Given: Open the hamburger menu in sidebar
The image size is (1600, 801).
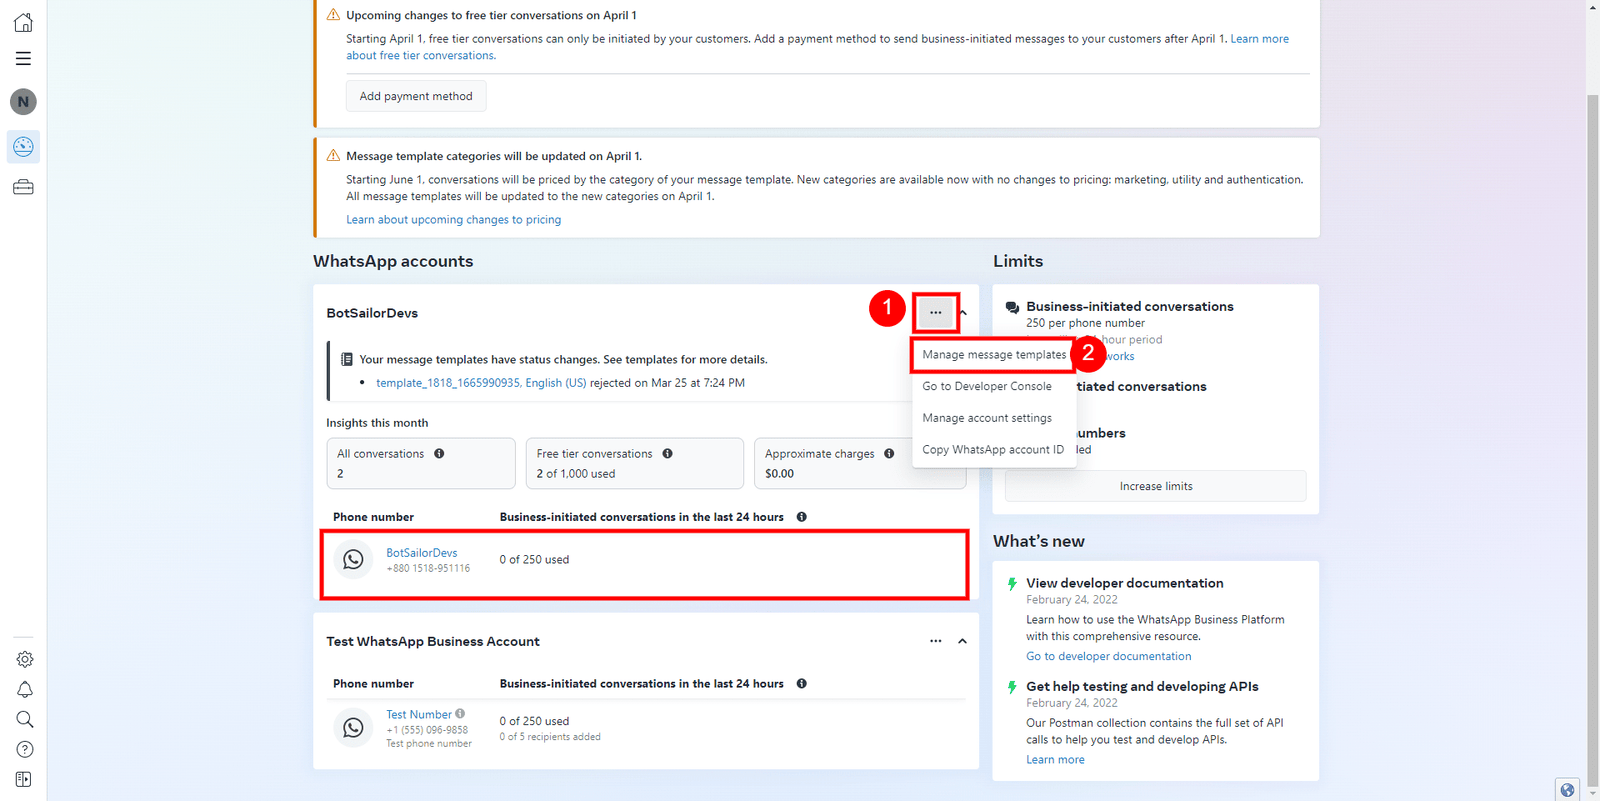Looking at the screenshot, I should tap(23, 59).
